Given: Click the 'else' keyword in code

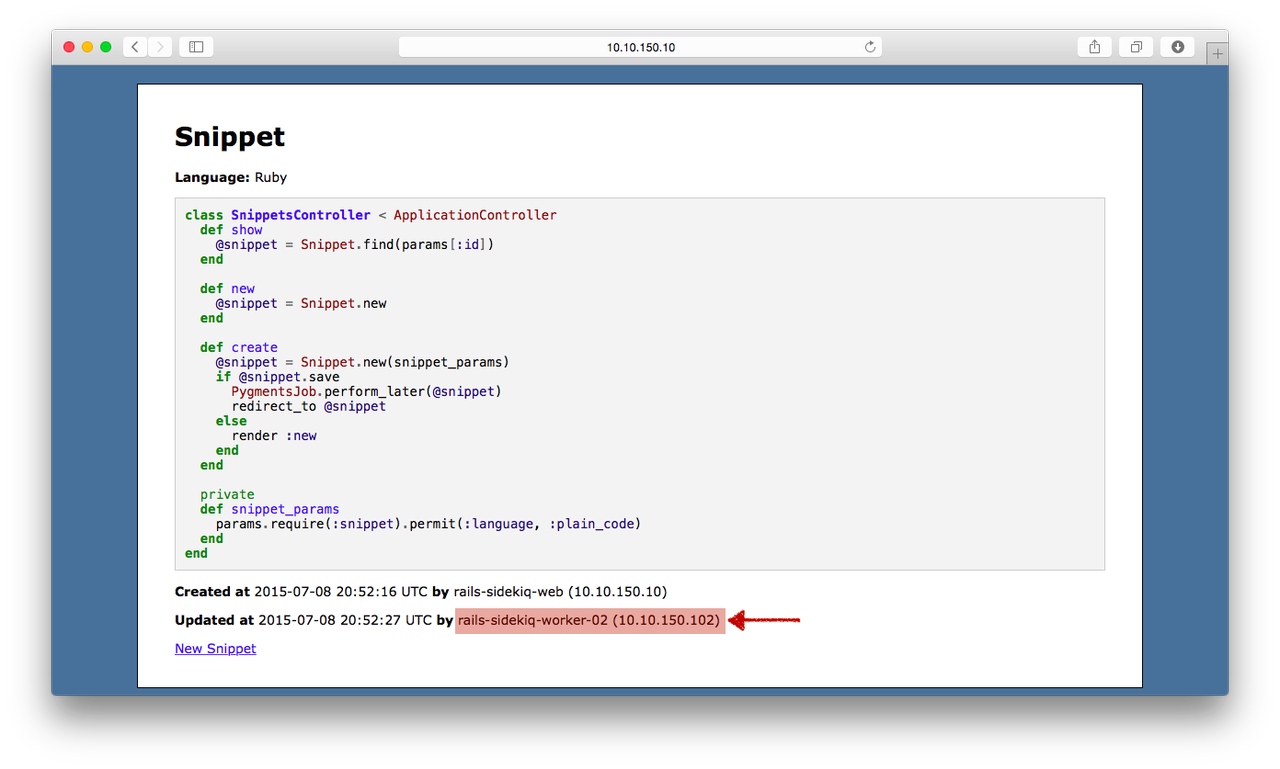Looking at the screenshot, I should point(231,421).
